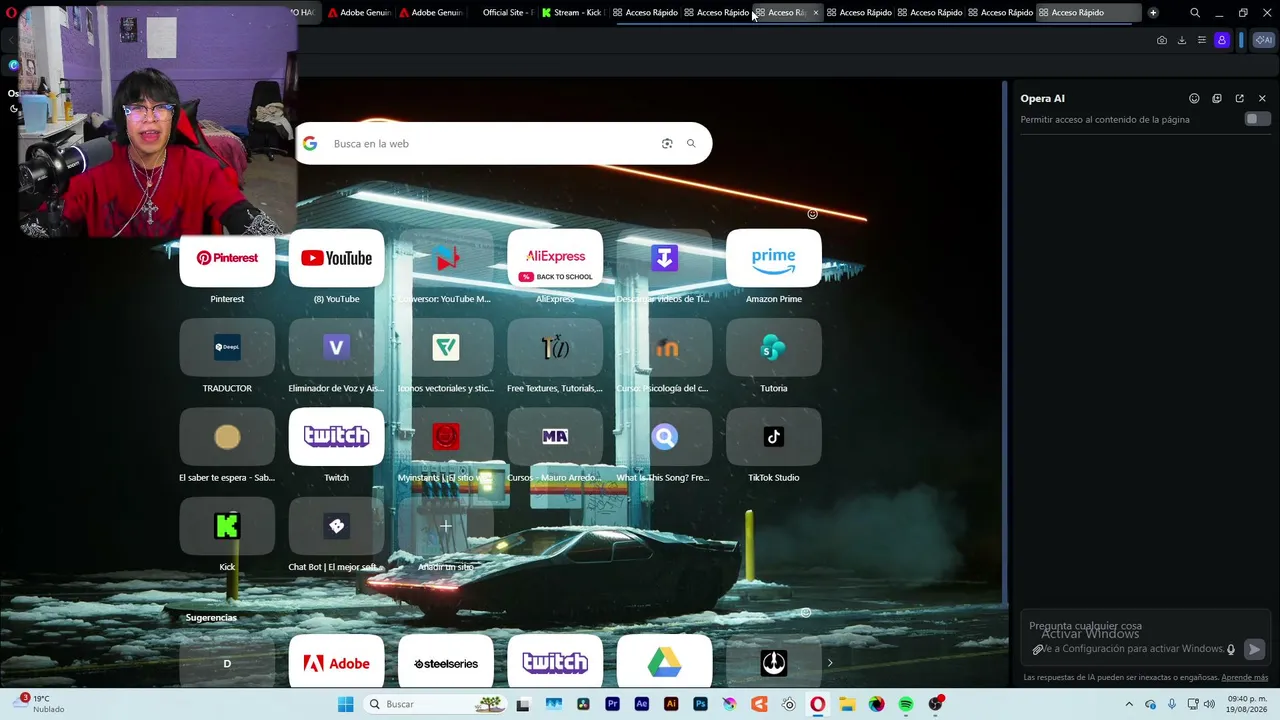This screenshot has width=1280, height=720.
Task: Launch Photoshop from the taskbar
Action: click(x=700, y=704)
